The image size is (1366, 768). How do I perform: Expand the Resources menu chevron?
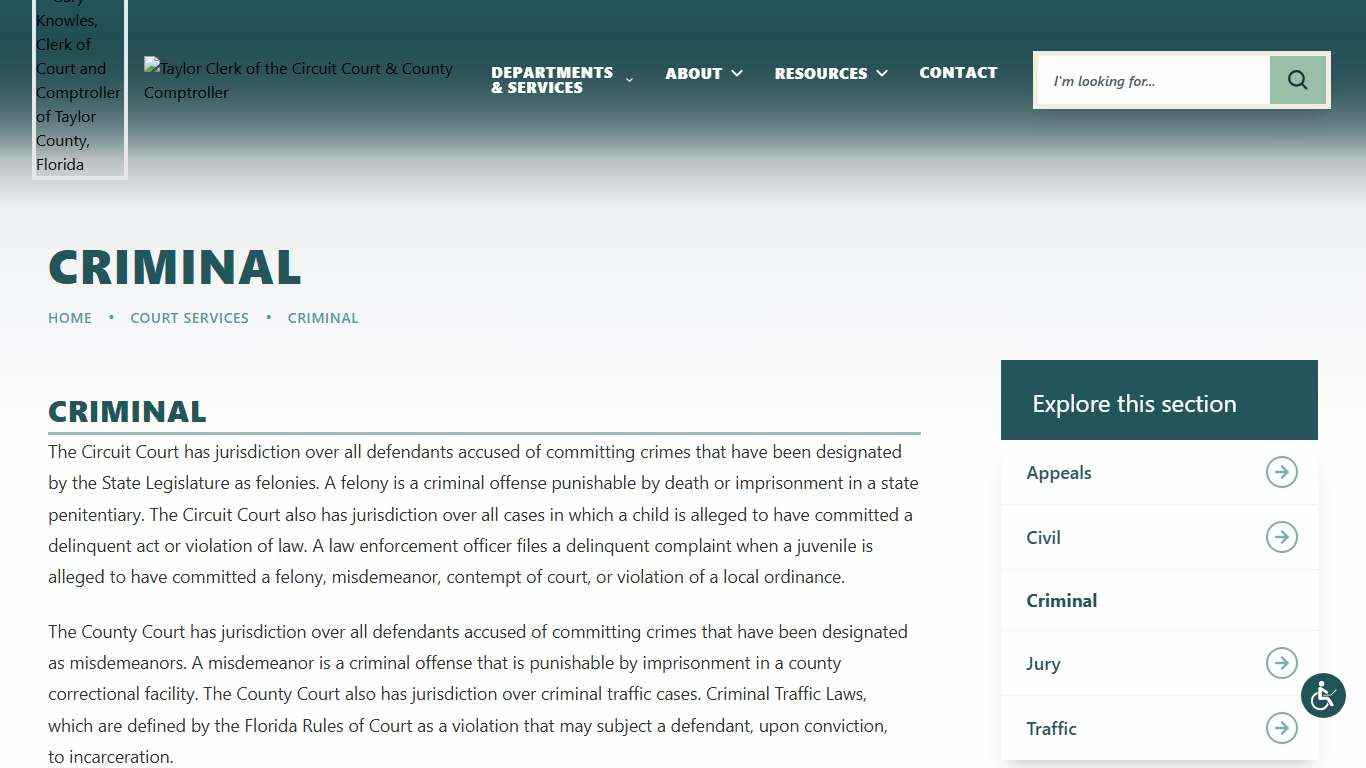coord(881,73)
